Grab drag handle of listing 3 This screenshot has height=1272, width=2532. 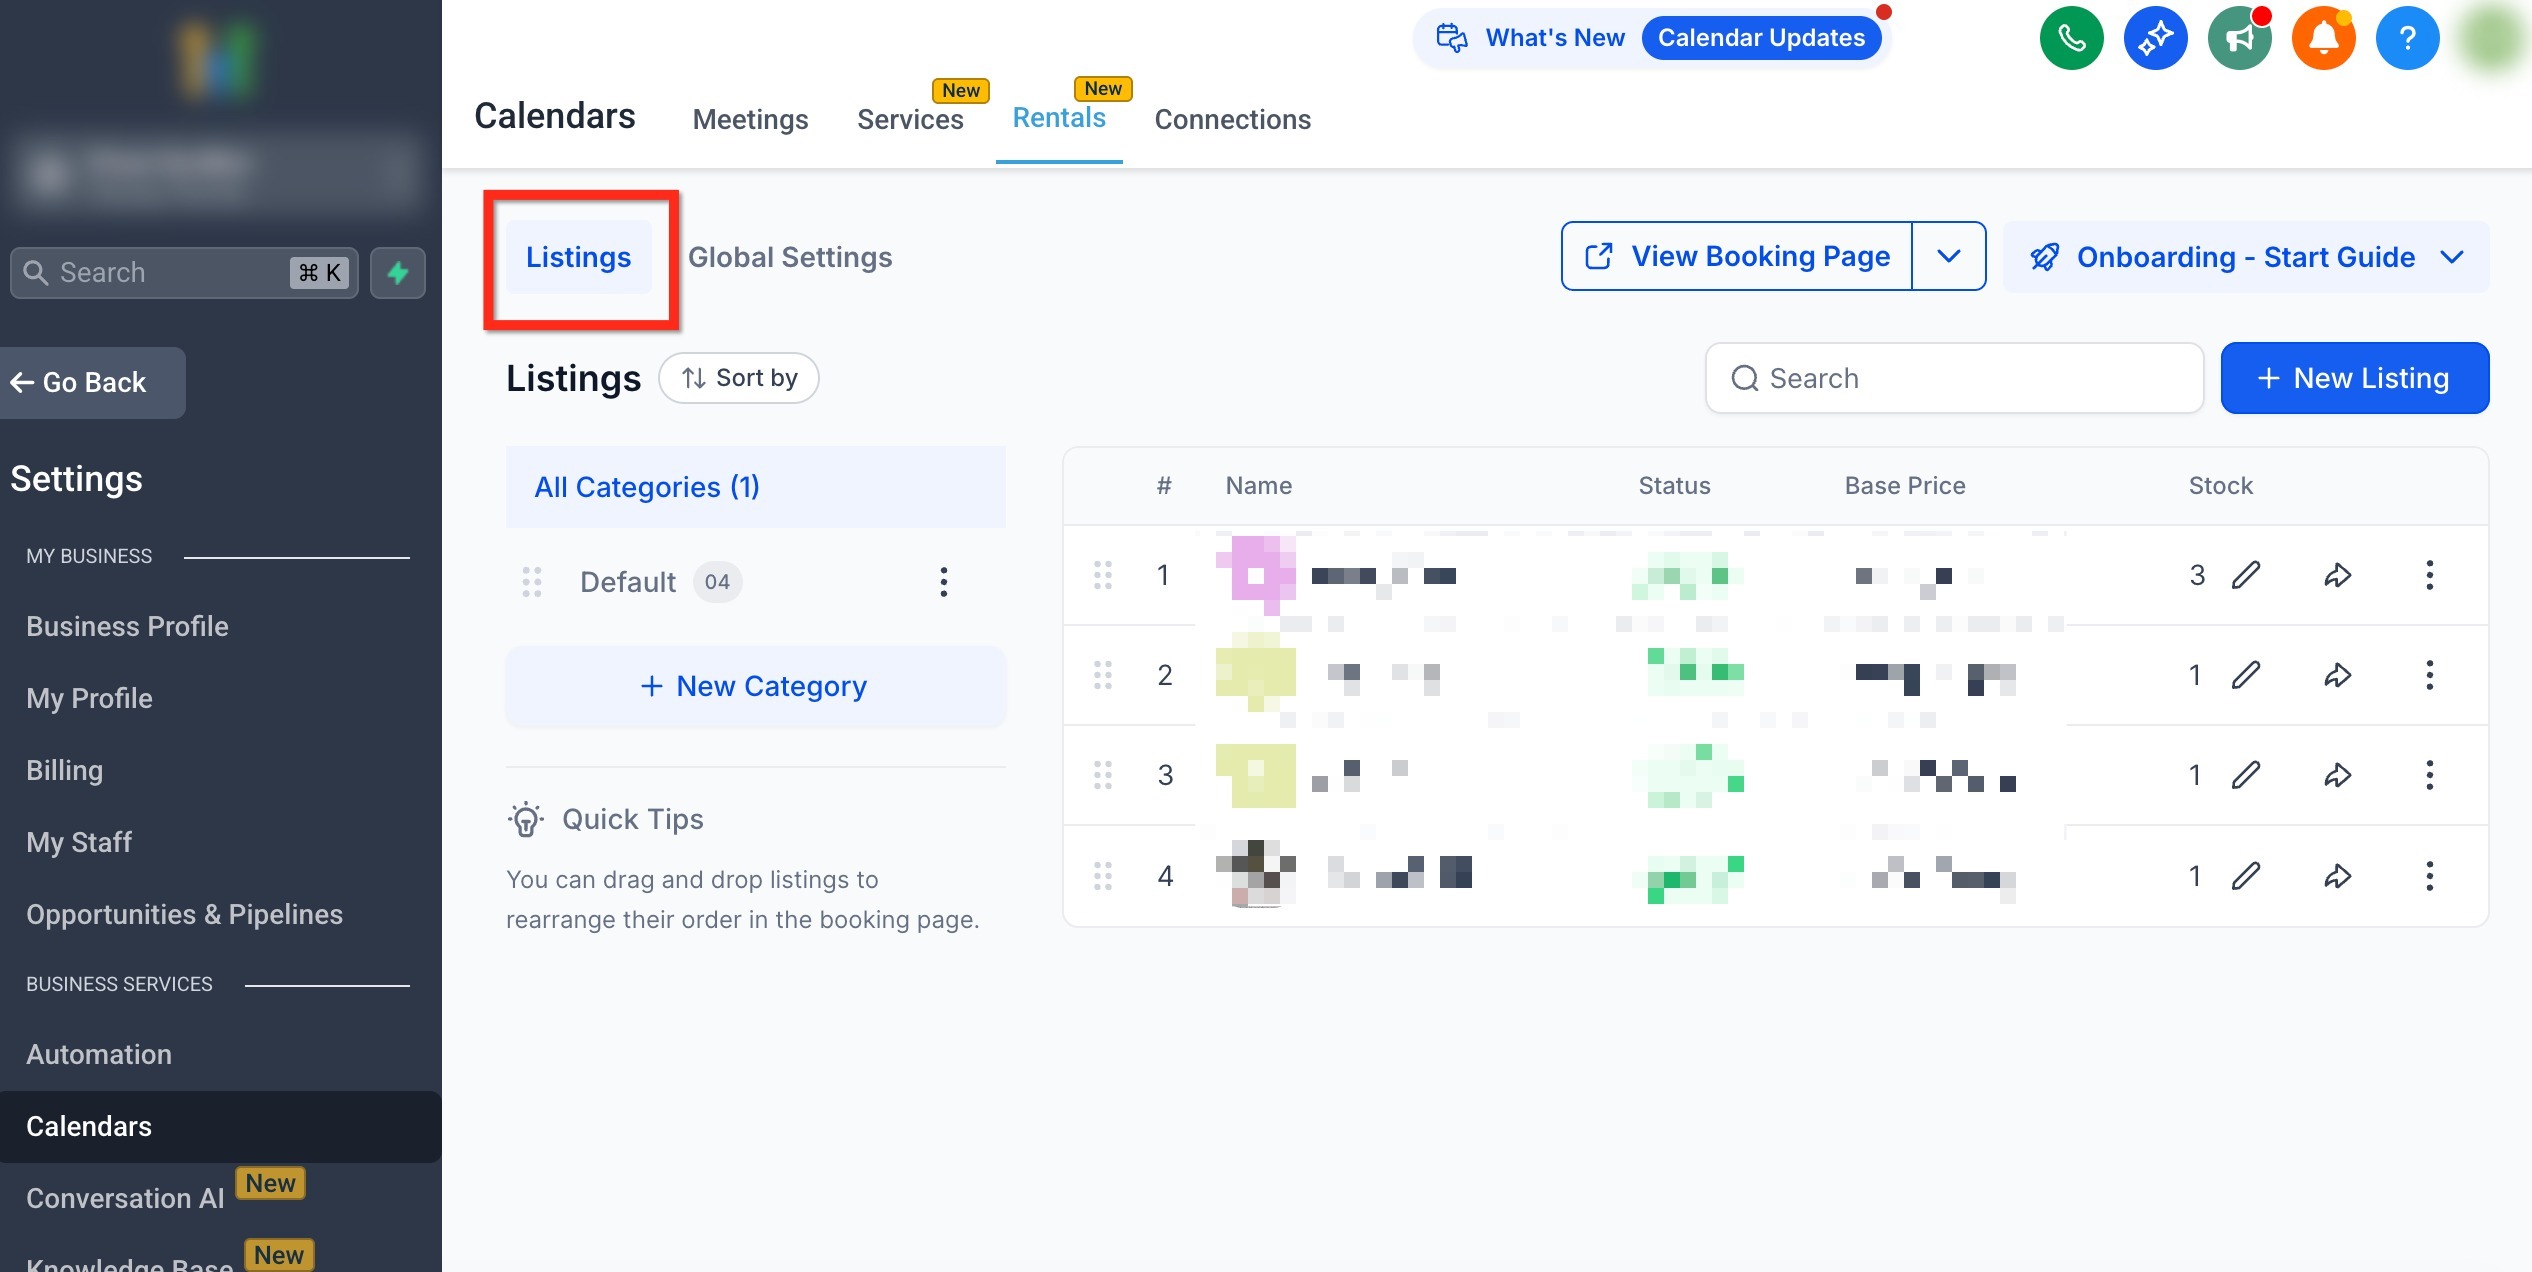tap(1103, 775)
